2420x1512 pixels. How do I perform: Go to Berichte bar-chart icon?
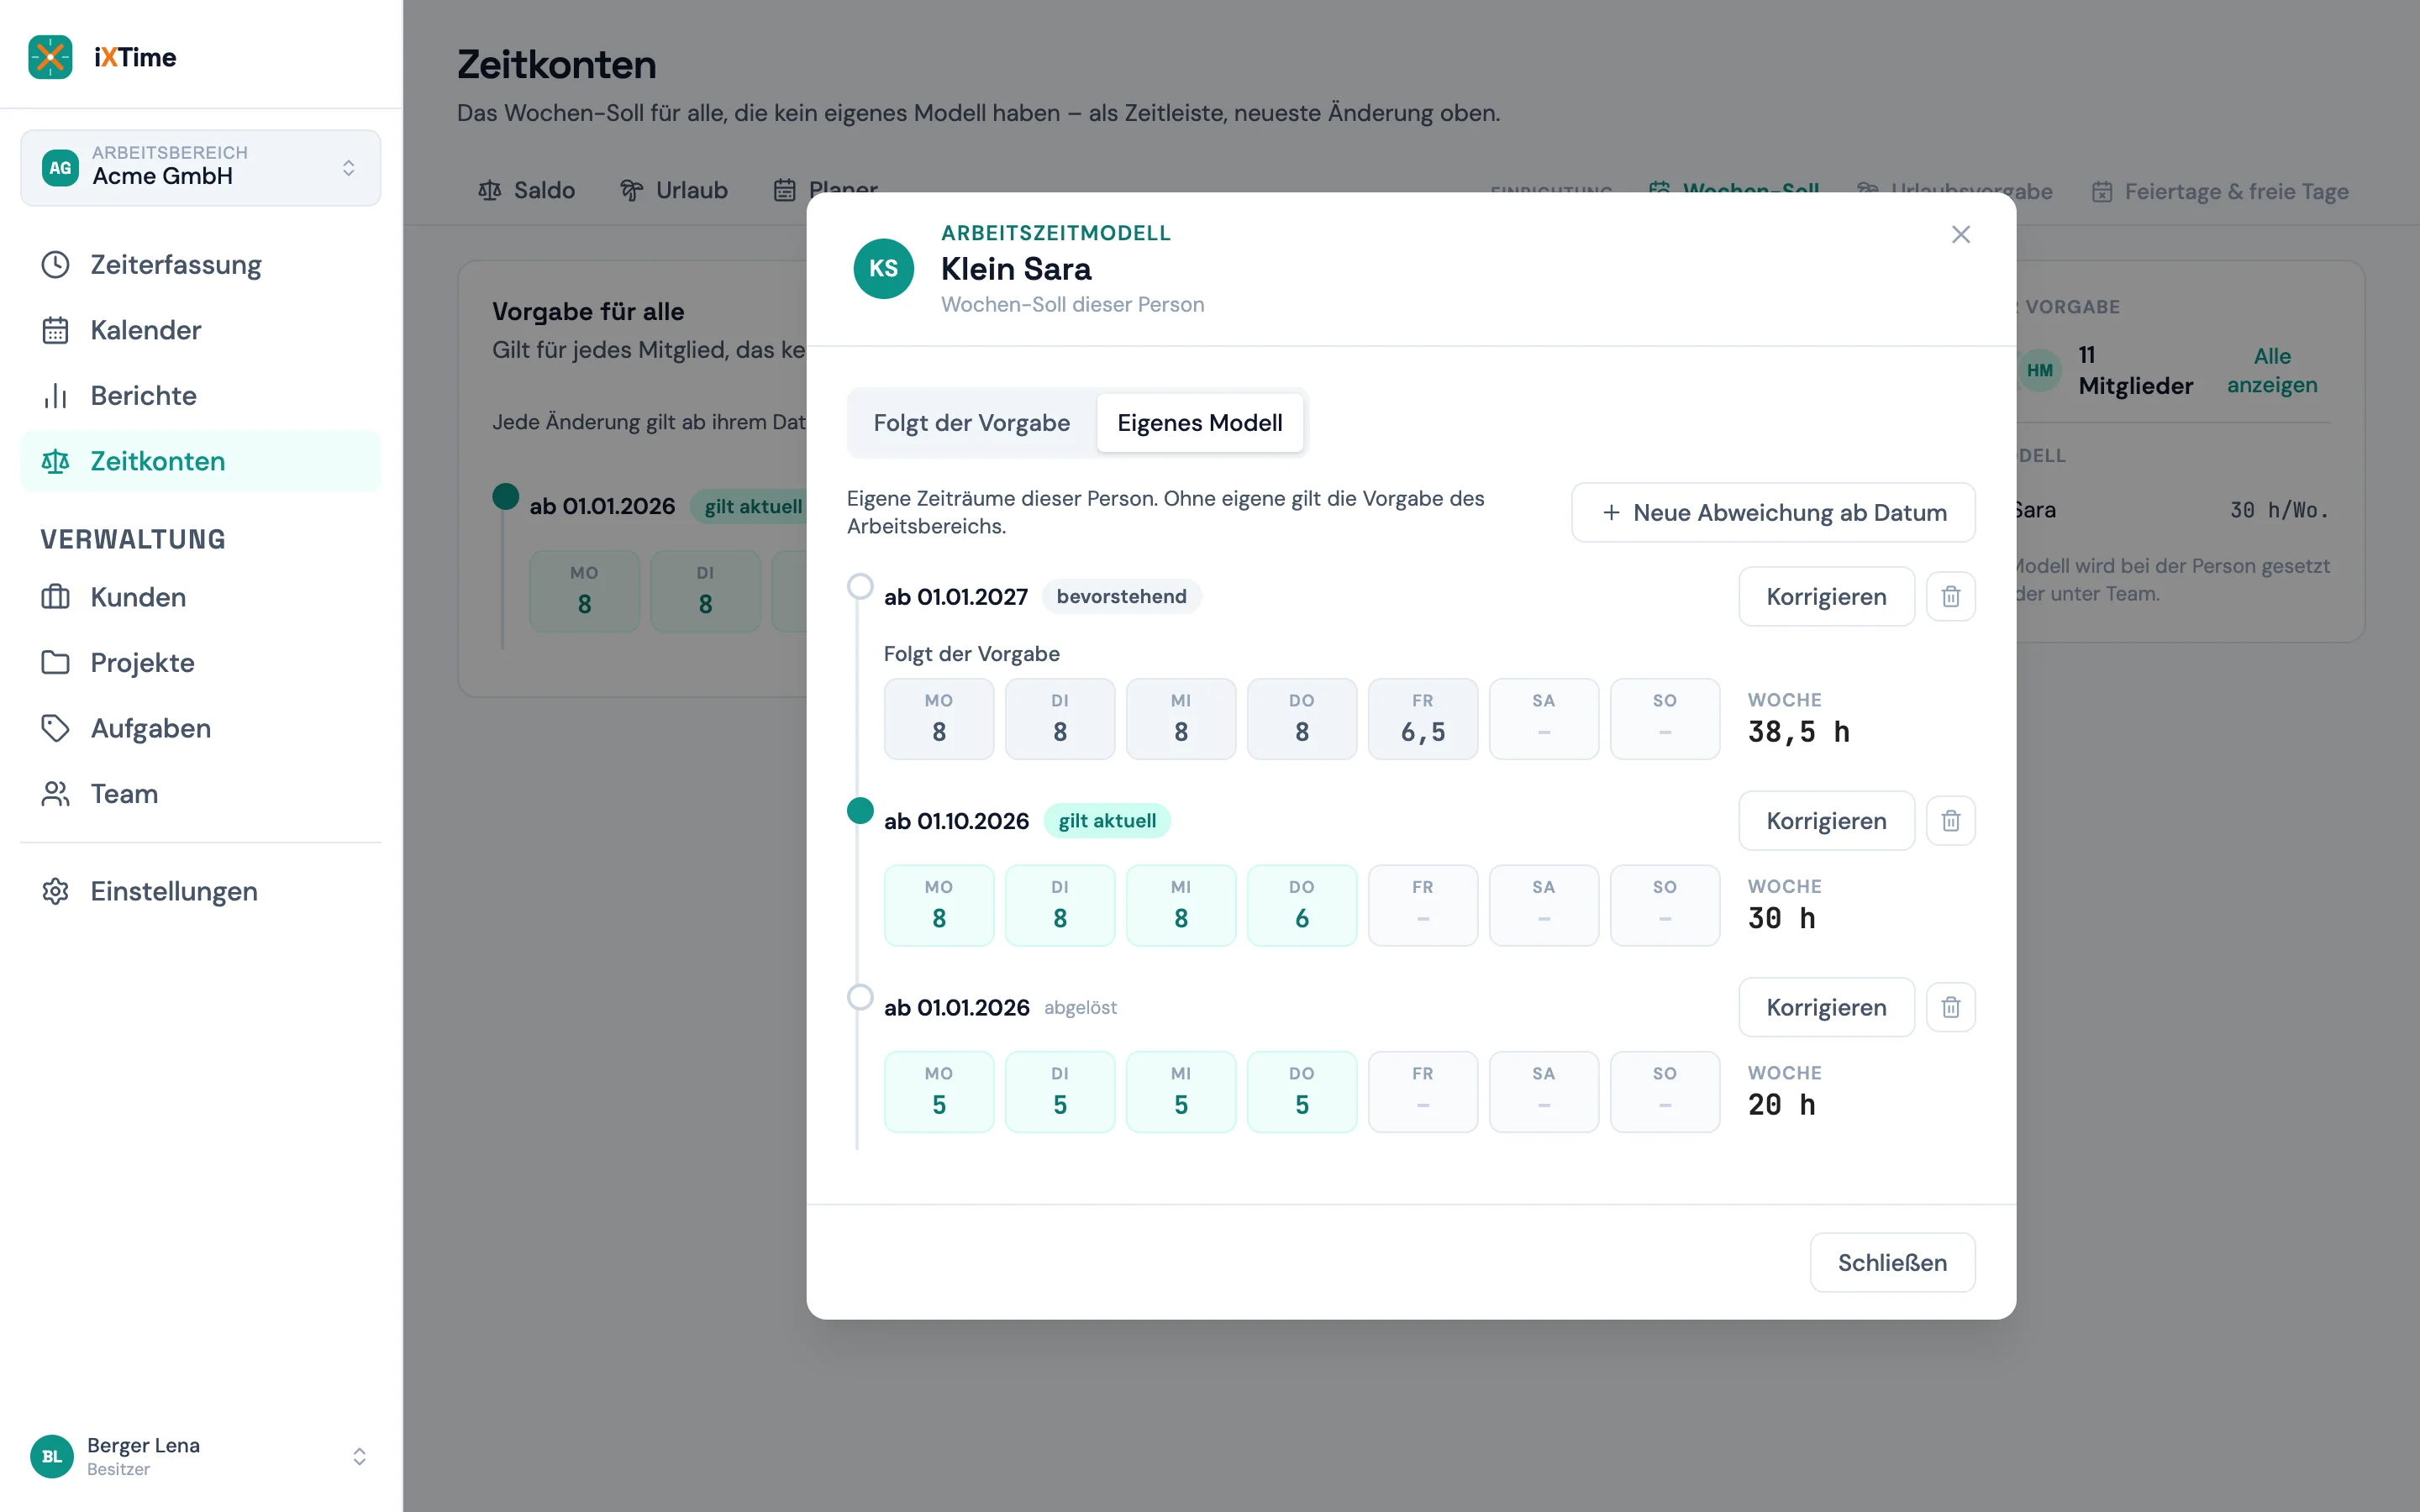[55, 396]
